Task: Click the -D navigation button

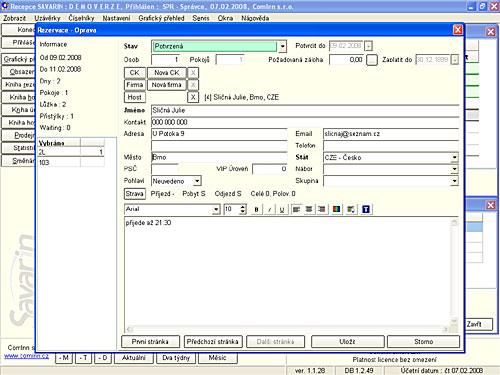Action: 103,358
